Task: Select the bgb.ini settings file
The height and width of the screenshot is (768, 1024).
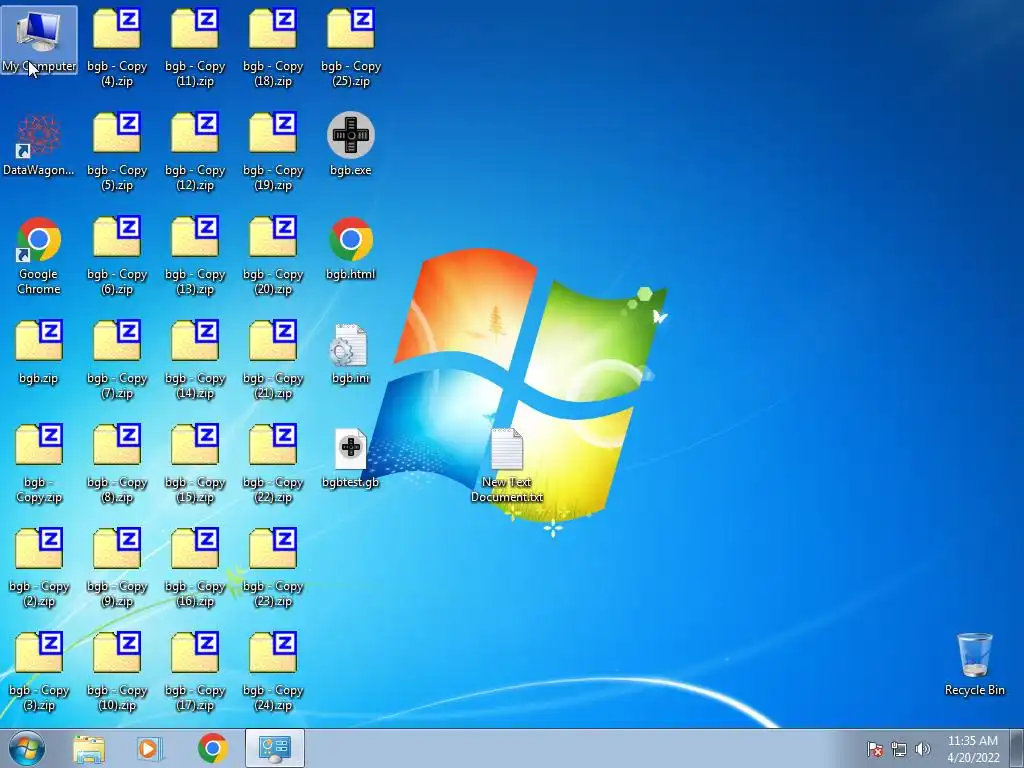Action: (x=351, y=353)
